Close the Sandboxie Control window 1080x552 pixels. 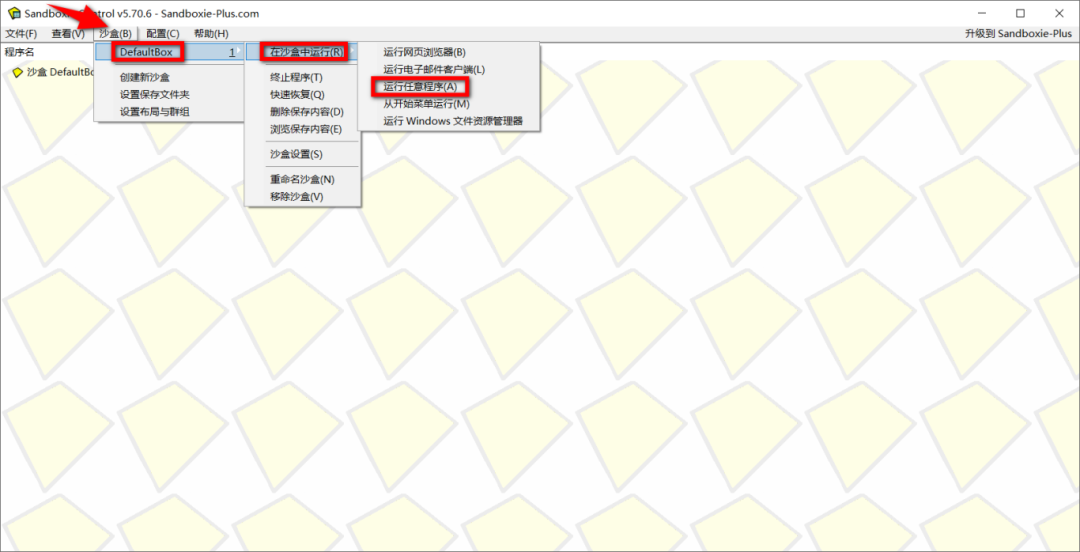(1059, 13)
